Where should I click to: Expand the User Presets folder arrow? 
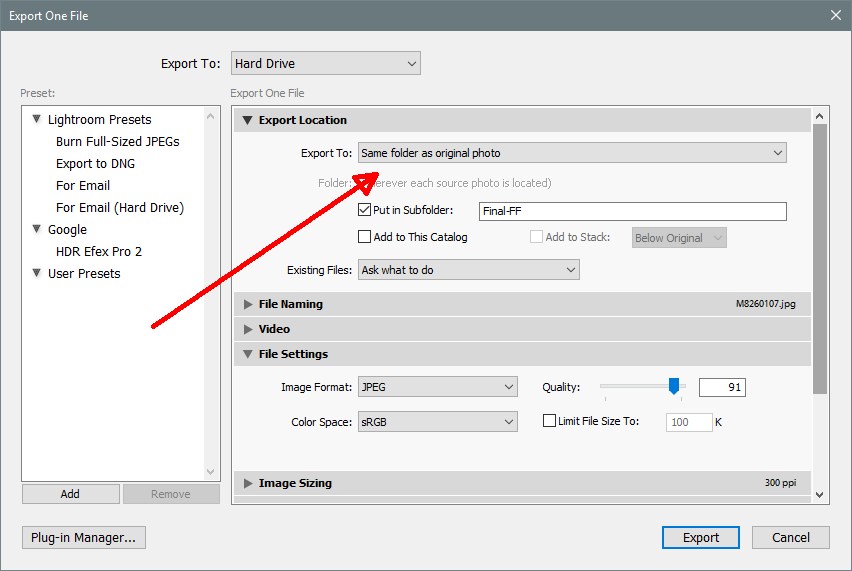(x=37, y=274)
